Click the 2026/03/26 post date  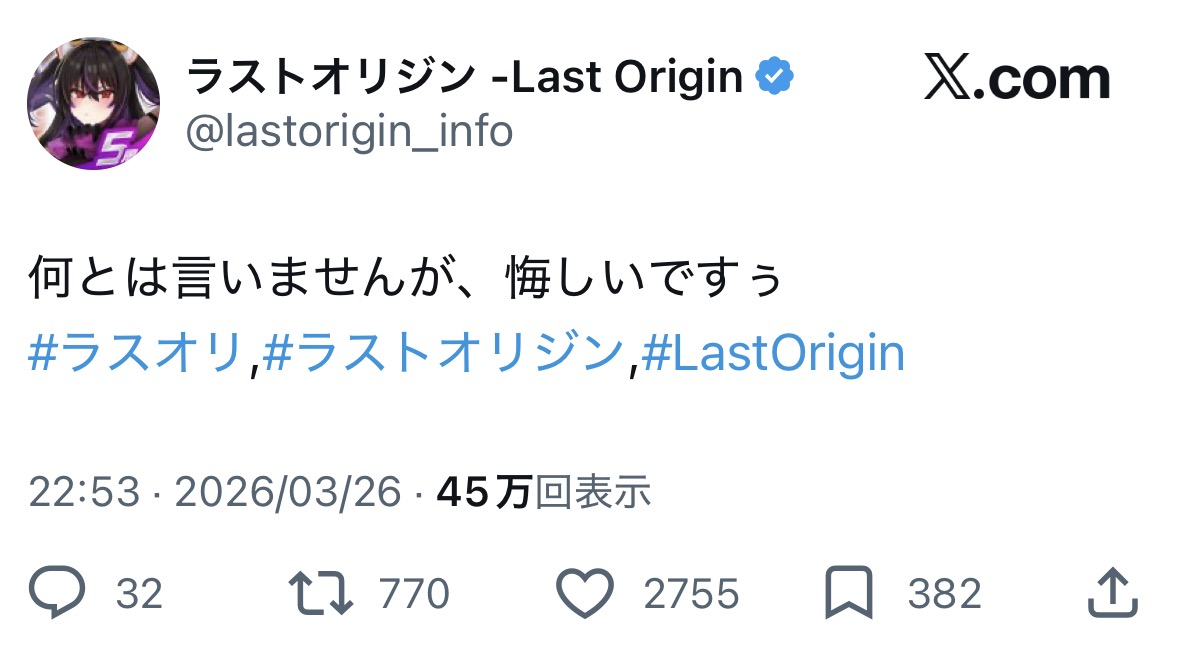point(288,492)
